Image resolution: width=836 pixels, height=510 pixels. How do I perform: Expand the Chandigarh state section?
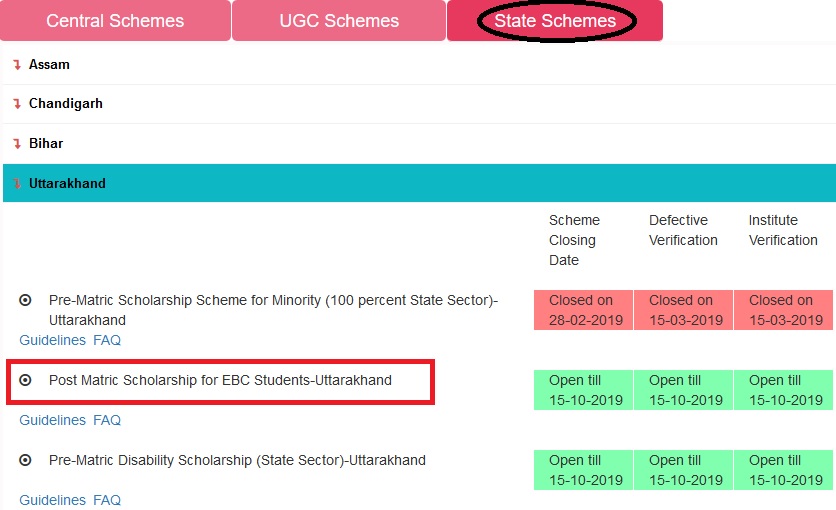pyautogui.click(x=419, y=104)
